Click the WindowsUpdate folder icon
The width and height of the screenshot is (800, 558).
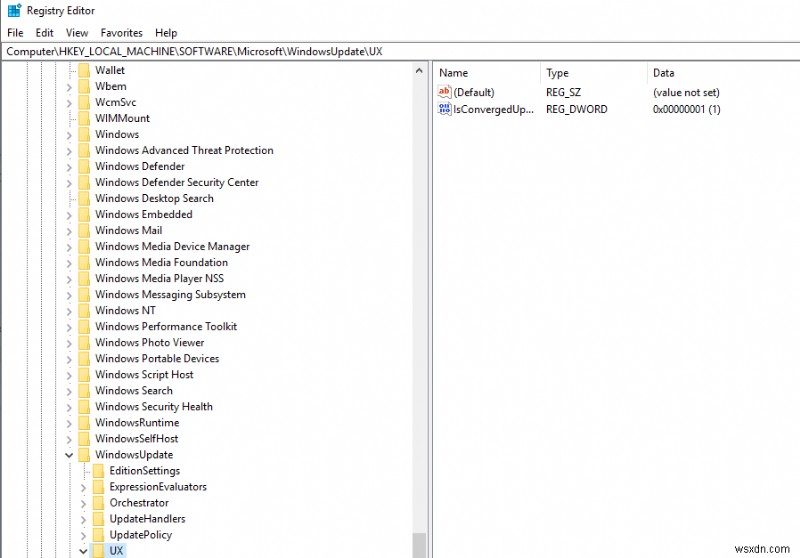point(84,454)
